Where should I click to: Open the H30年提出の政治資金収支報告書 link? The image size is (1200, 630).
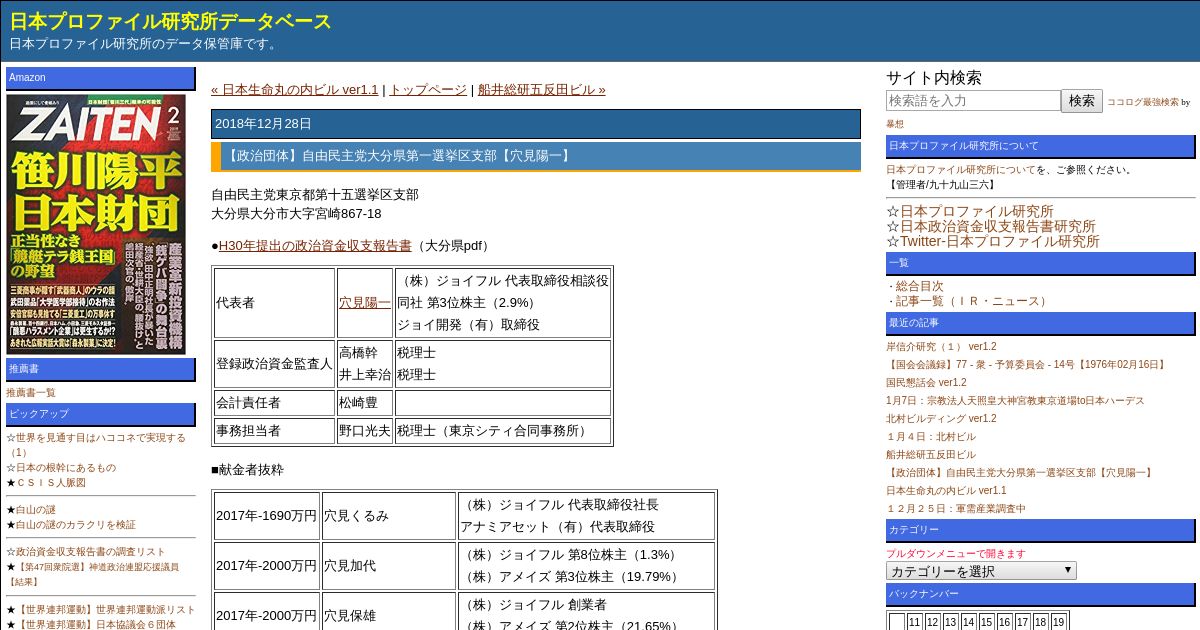point(315,245)
